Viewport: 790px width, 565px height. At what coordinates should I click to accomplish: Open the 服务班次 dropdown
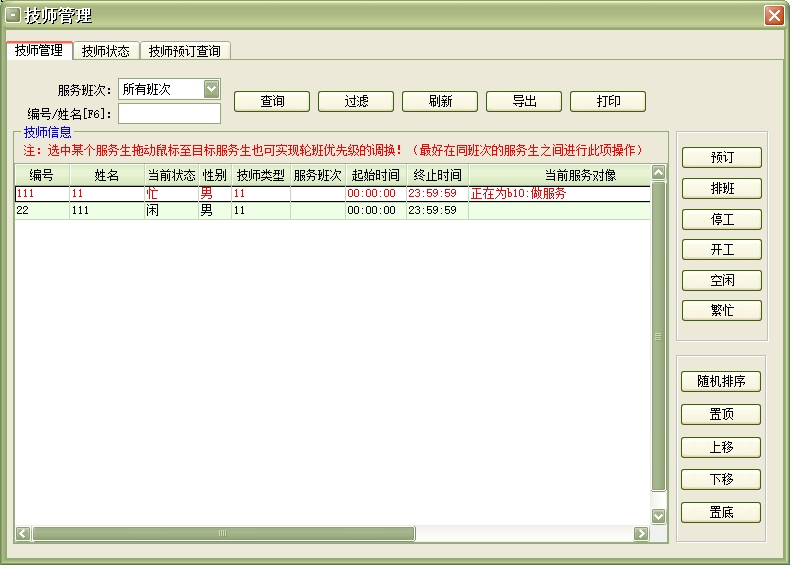point(211,89)
